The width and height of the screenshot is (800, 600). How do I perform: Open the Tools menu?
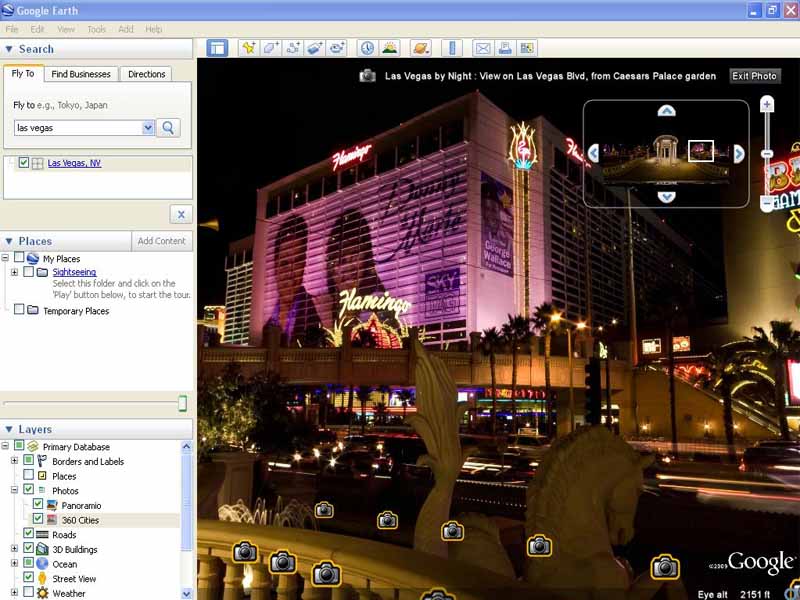tap(96, 30)
